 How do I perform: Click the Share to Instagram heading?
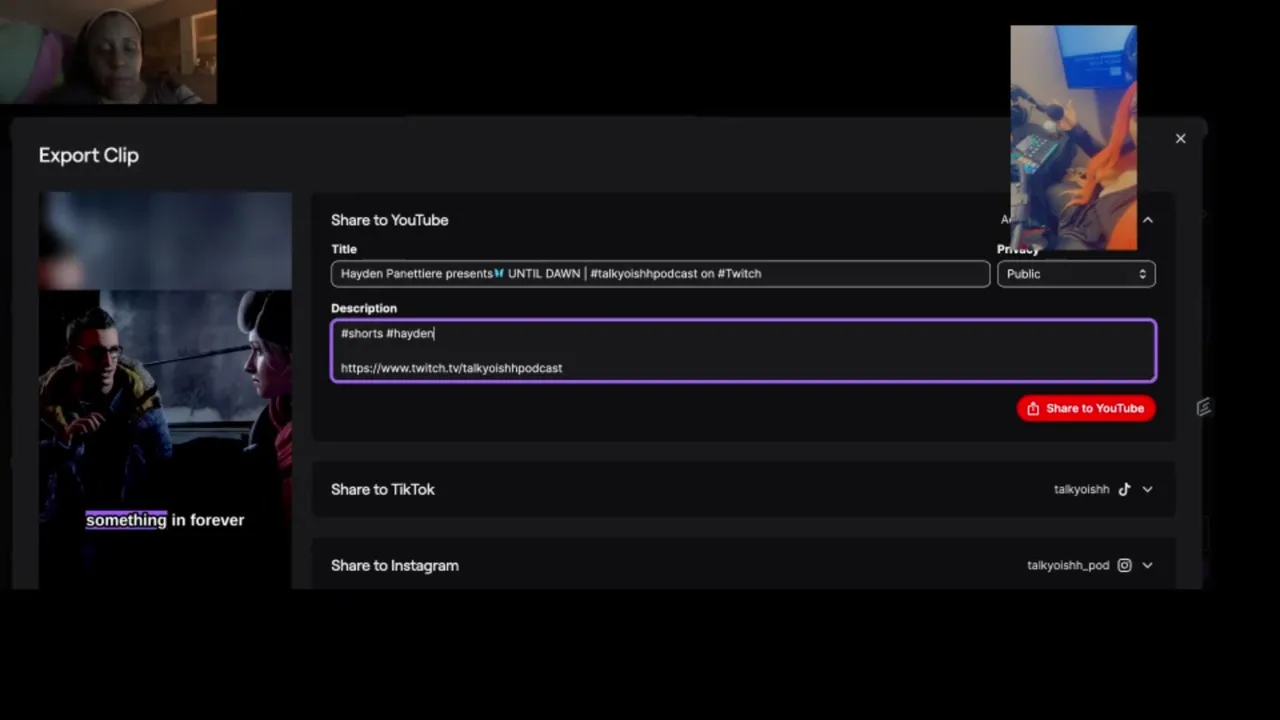[x=394, y=565]
